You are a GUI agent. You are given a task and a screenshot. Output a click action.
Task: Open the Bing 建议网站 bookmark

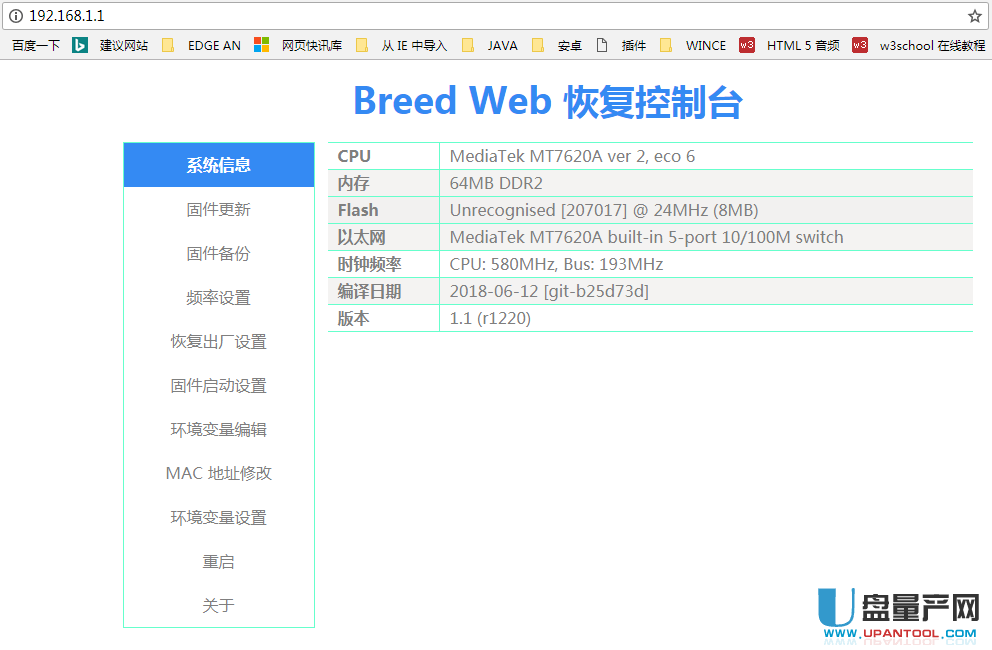point(111,45)
